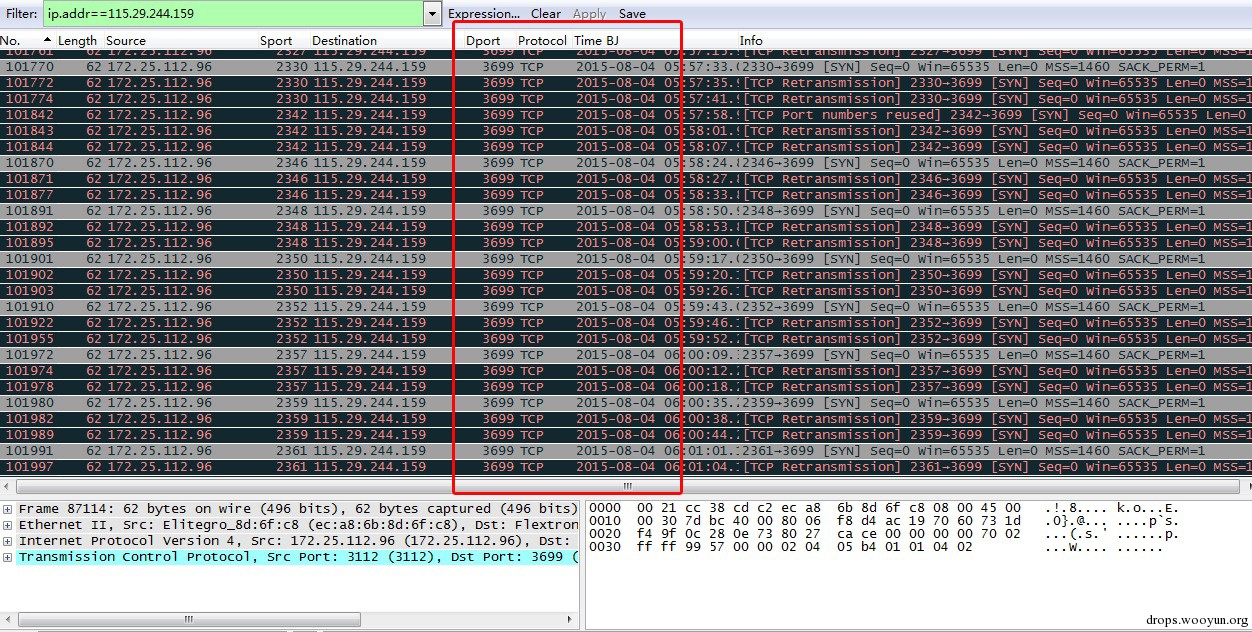
Task: Select packet row 101997
Action: point(300,467)
